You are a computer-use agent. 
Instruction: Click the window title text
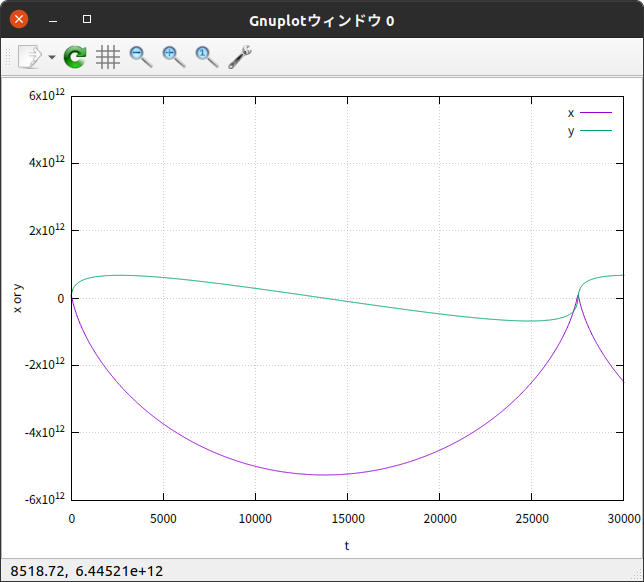322,21
